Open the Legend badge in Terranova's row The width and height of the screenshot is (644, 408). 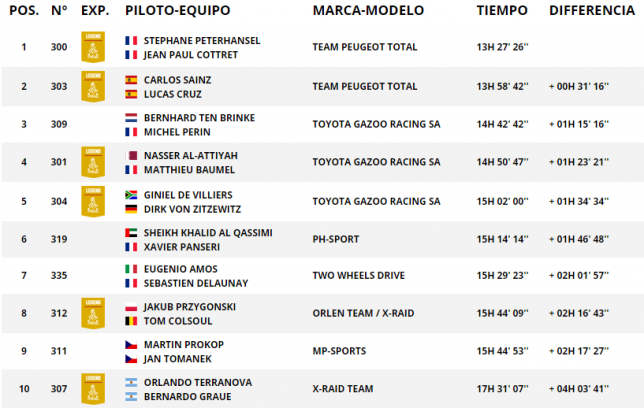[93, 389]
